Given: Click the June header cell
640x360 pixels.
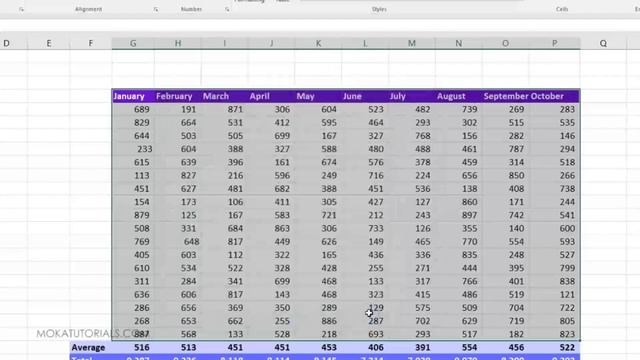Looking at the screenshot, I should (x=365, y=96).
